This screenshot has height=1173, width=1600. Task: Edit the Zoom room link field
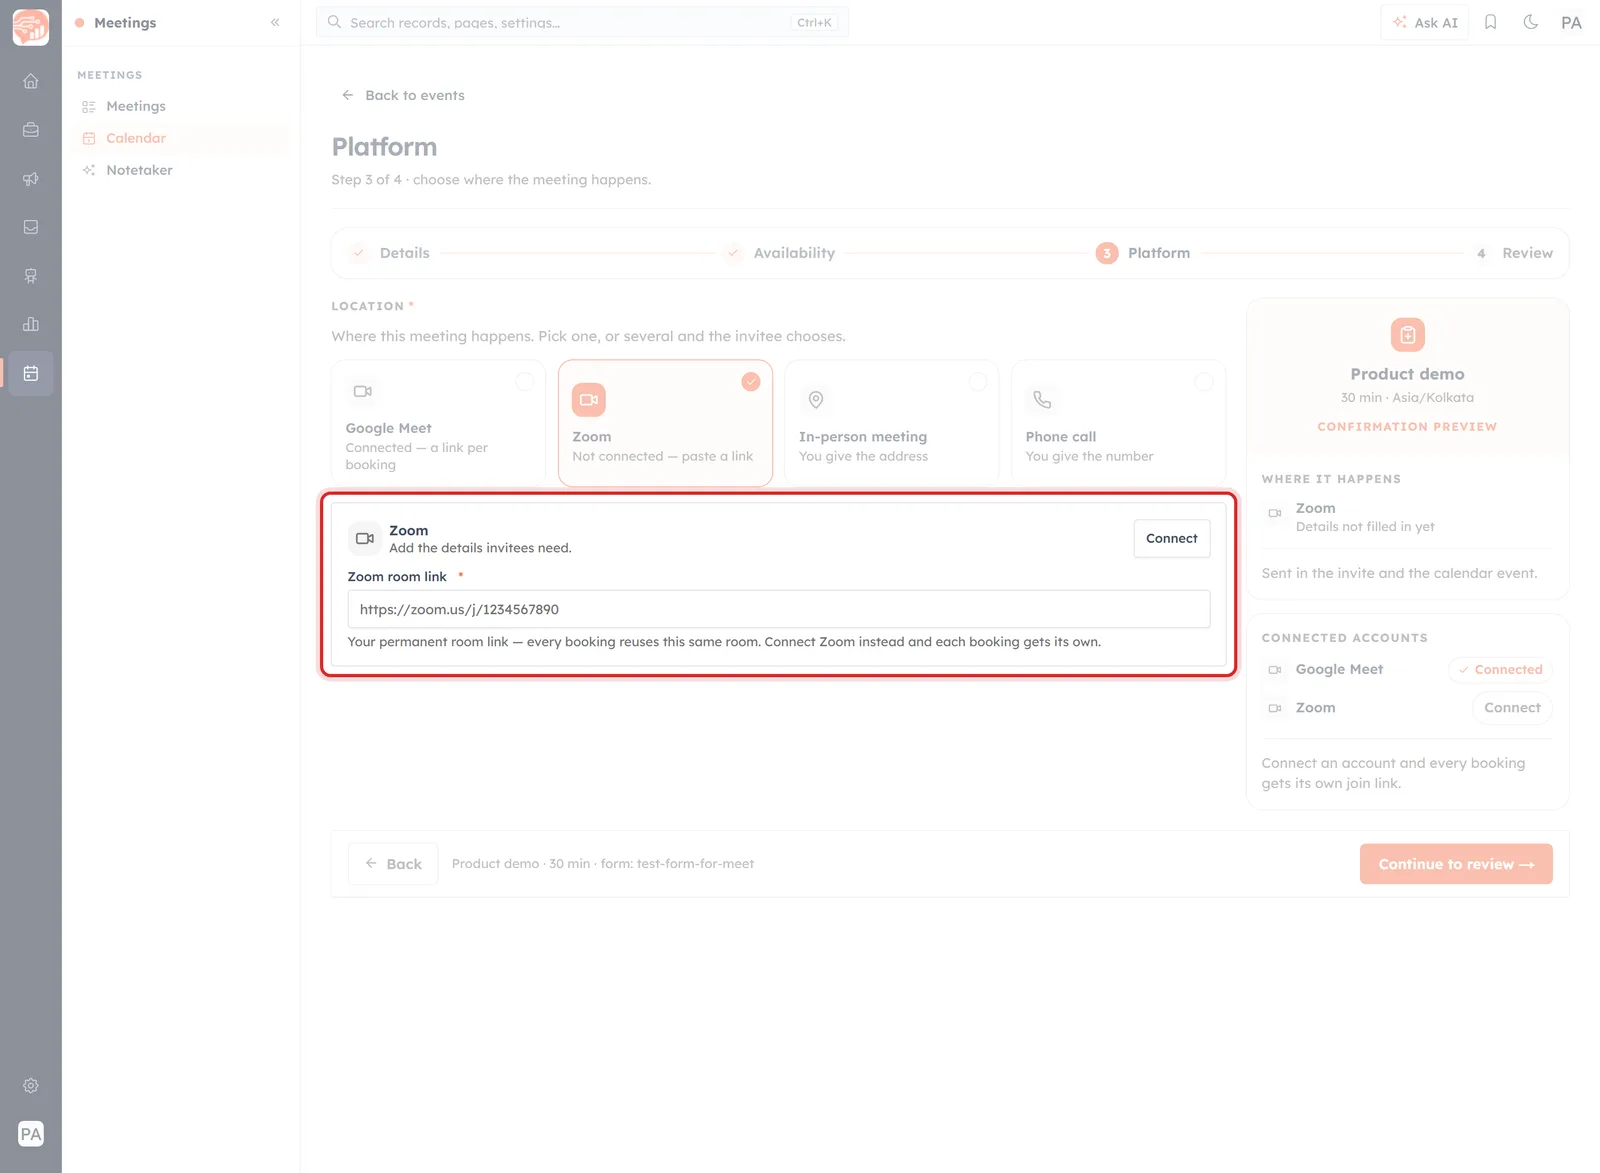coord(779,609)
